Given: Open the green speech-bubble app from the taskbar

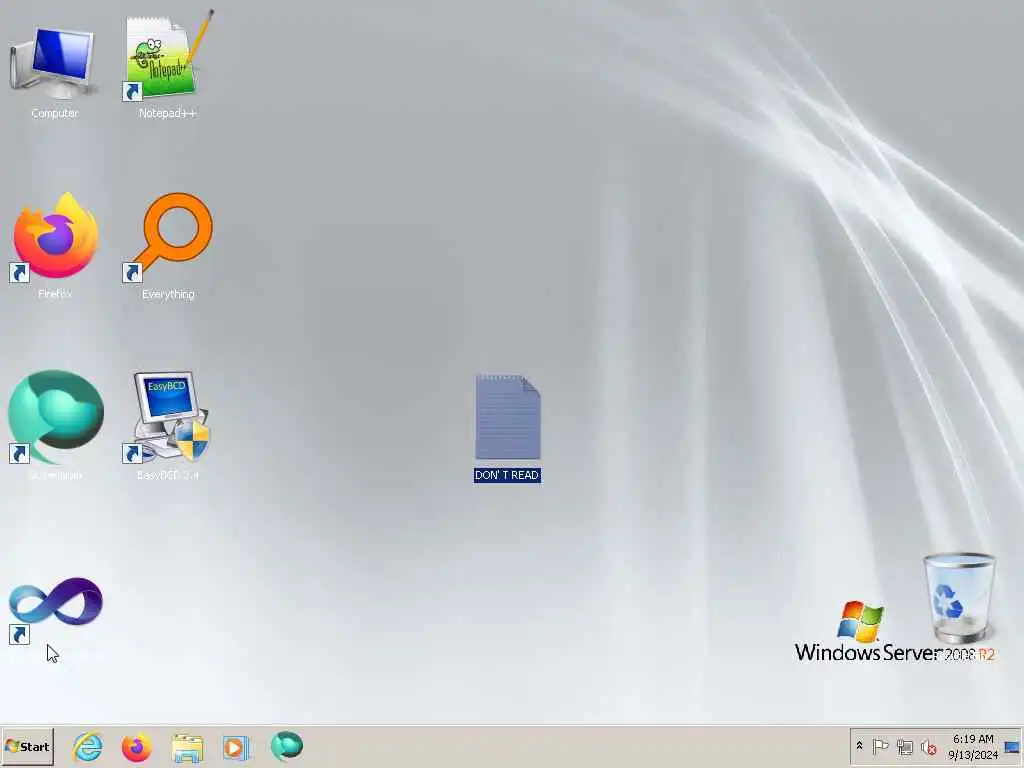Looking at the screenshot, I should coord(287,746).
